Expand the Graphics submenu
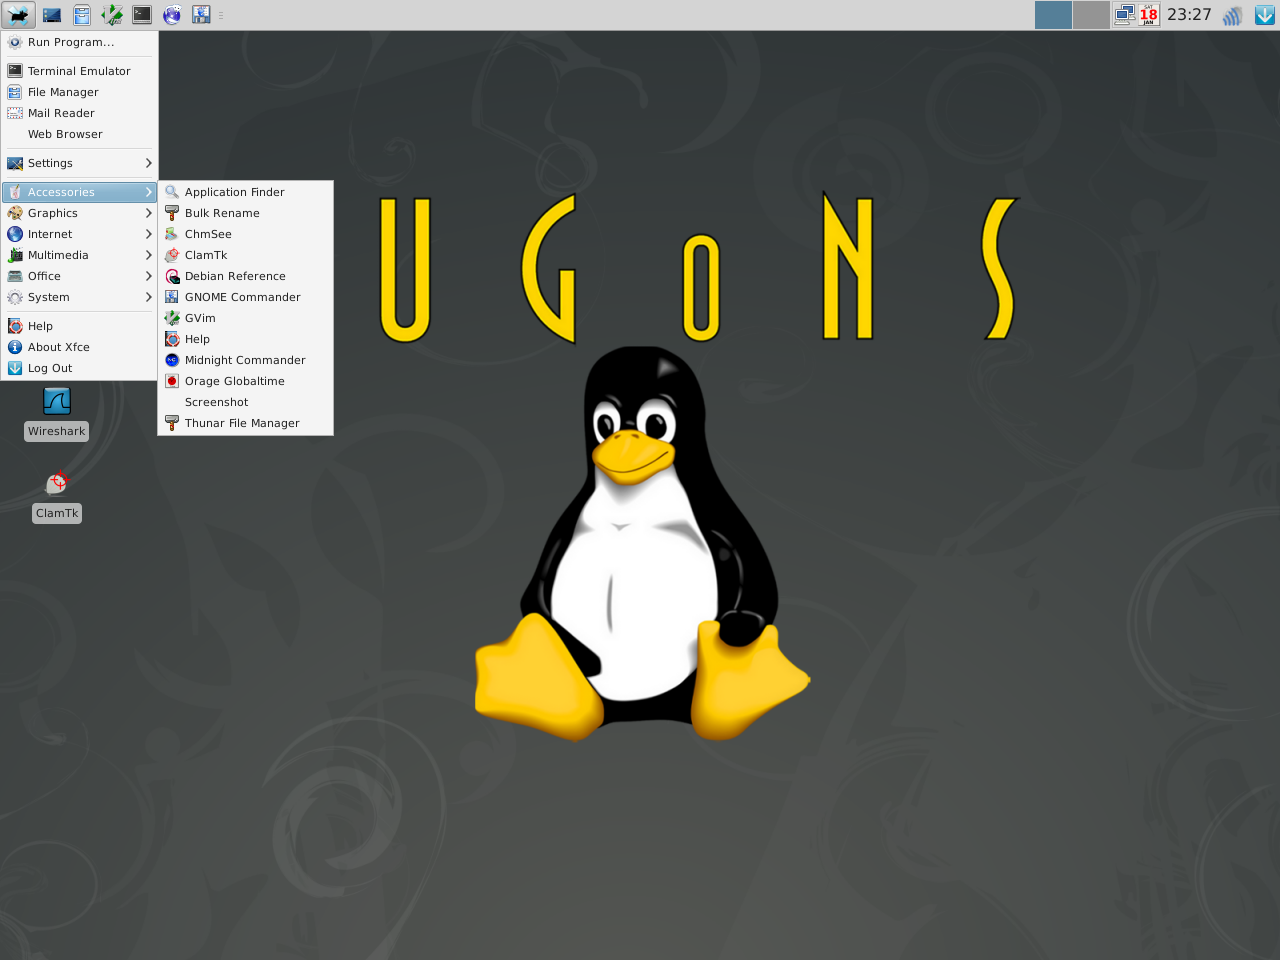 click(x=79, y=213)
